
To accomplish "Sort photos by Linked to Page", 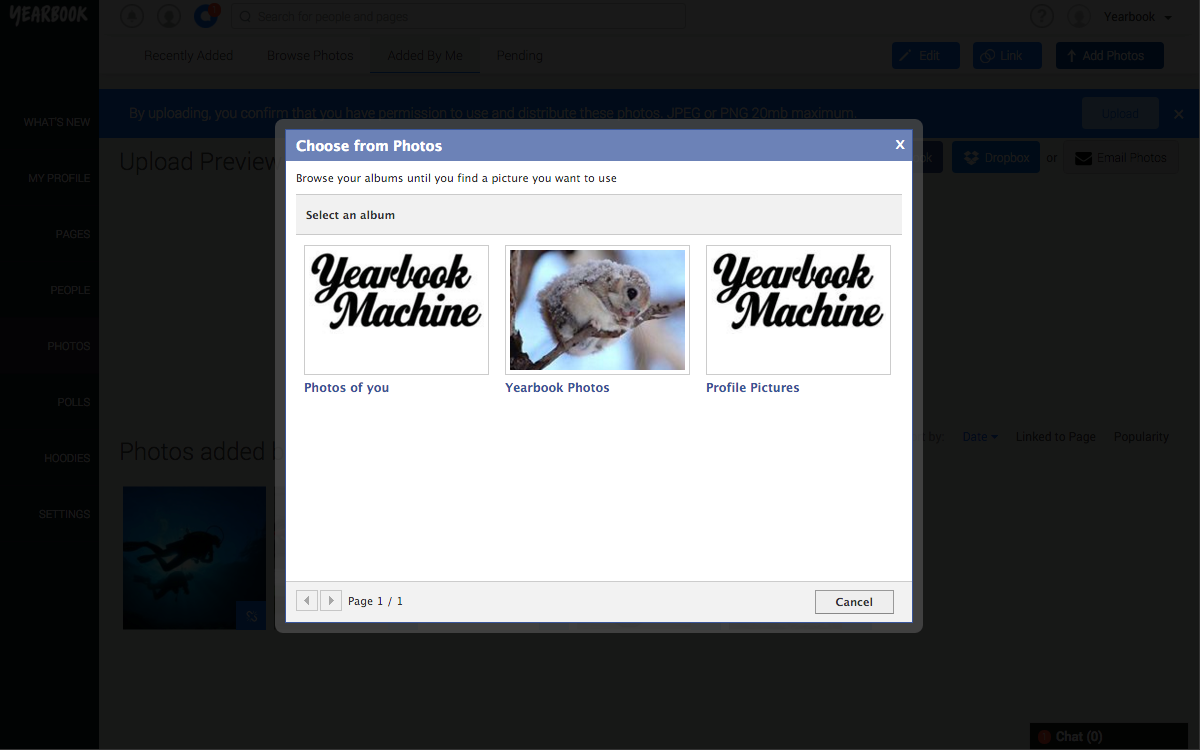I will pyautogui.click(x=1056, y=437).
